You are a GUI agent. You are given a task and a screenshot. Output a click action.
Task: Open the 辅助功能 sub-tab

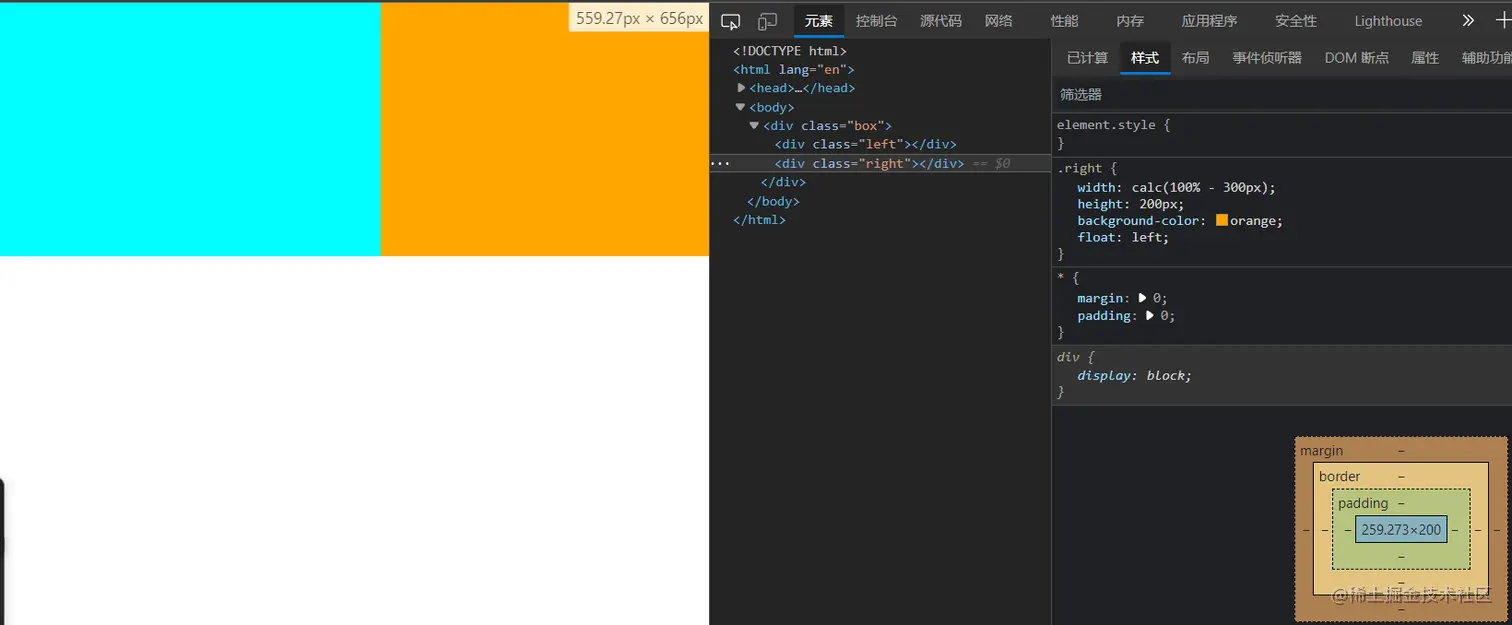pyautogui.click(x=1486, y=58)
